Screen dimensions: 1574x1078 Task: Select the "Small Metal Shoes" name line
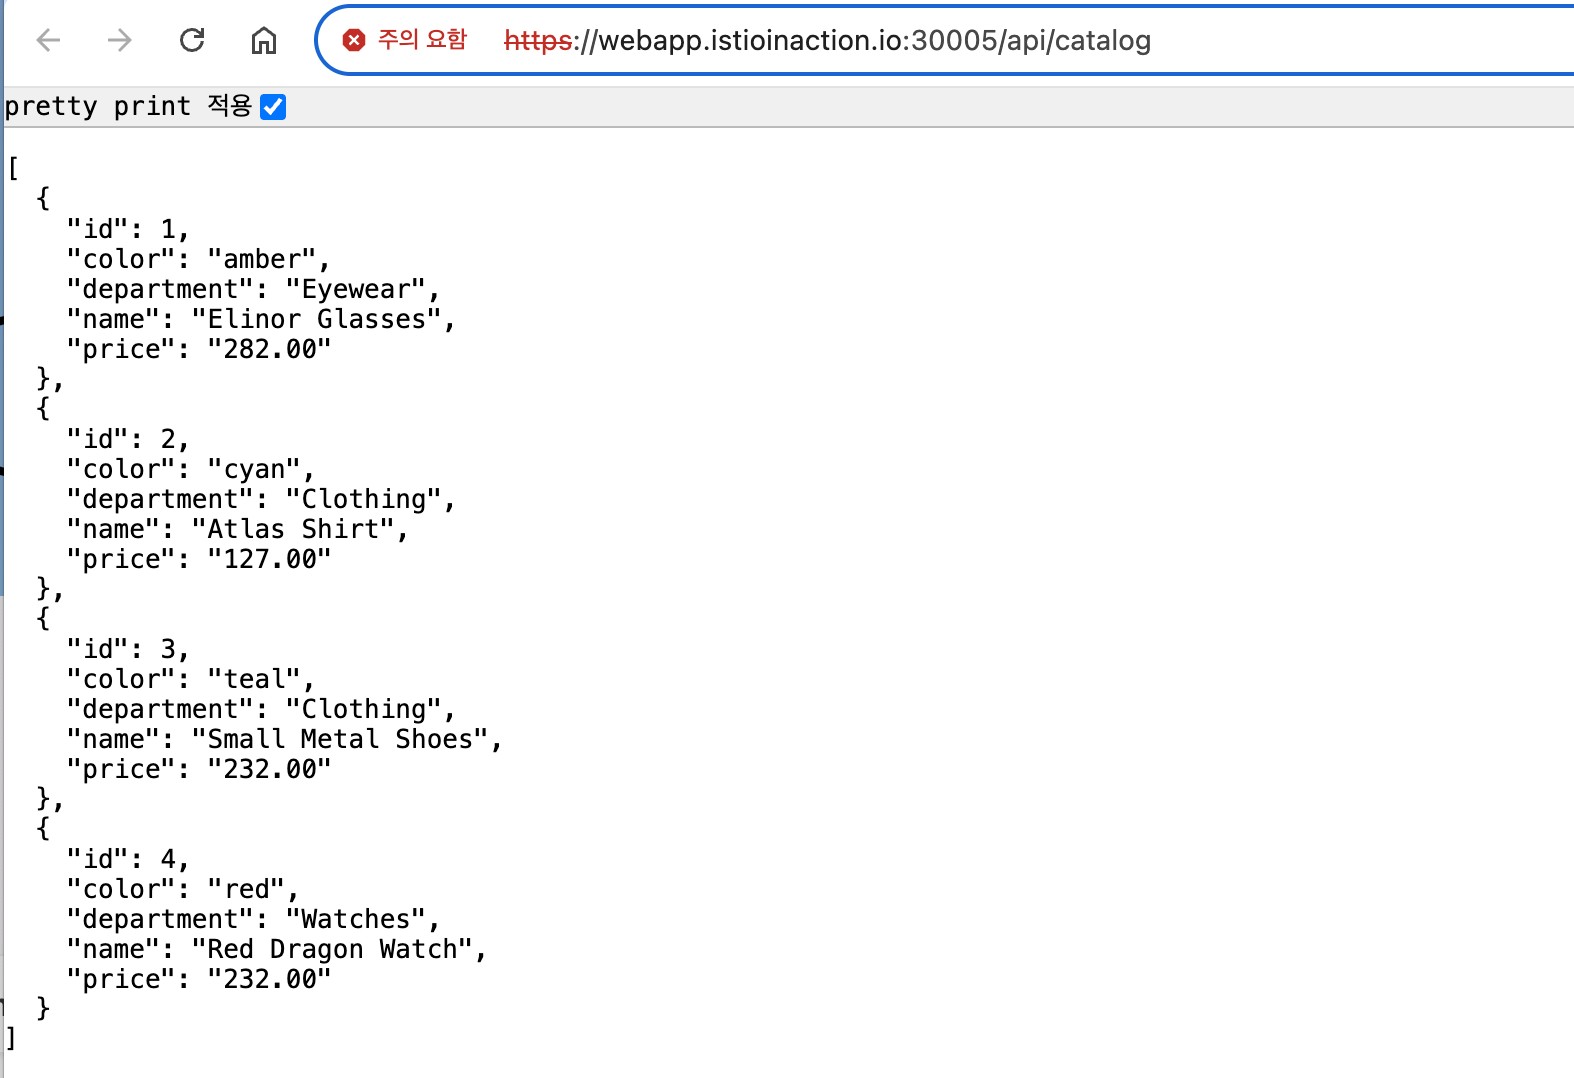click(284, 739)
